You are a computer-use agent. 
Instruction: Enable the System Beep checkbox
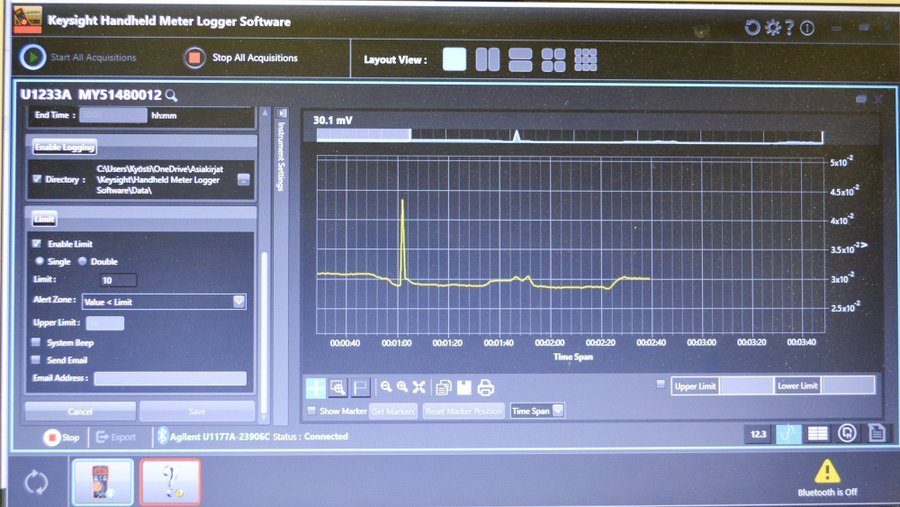(37, 342)
